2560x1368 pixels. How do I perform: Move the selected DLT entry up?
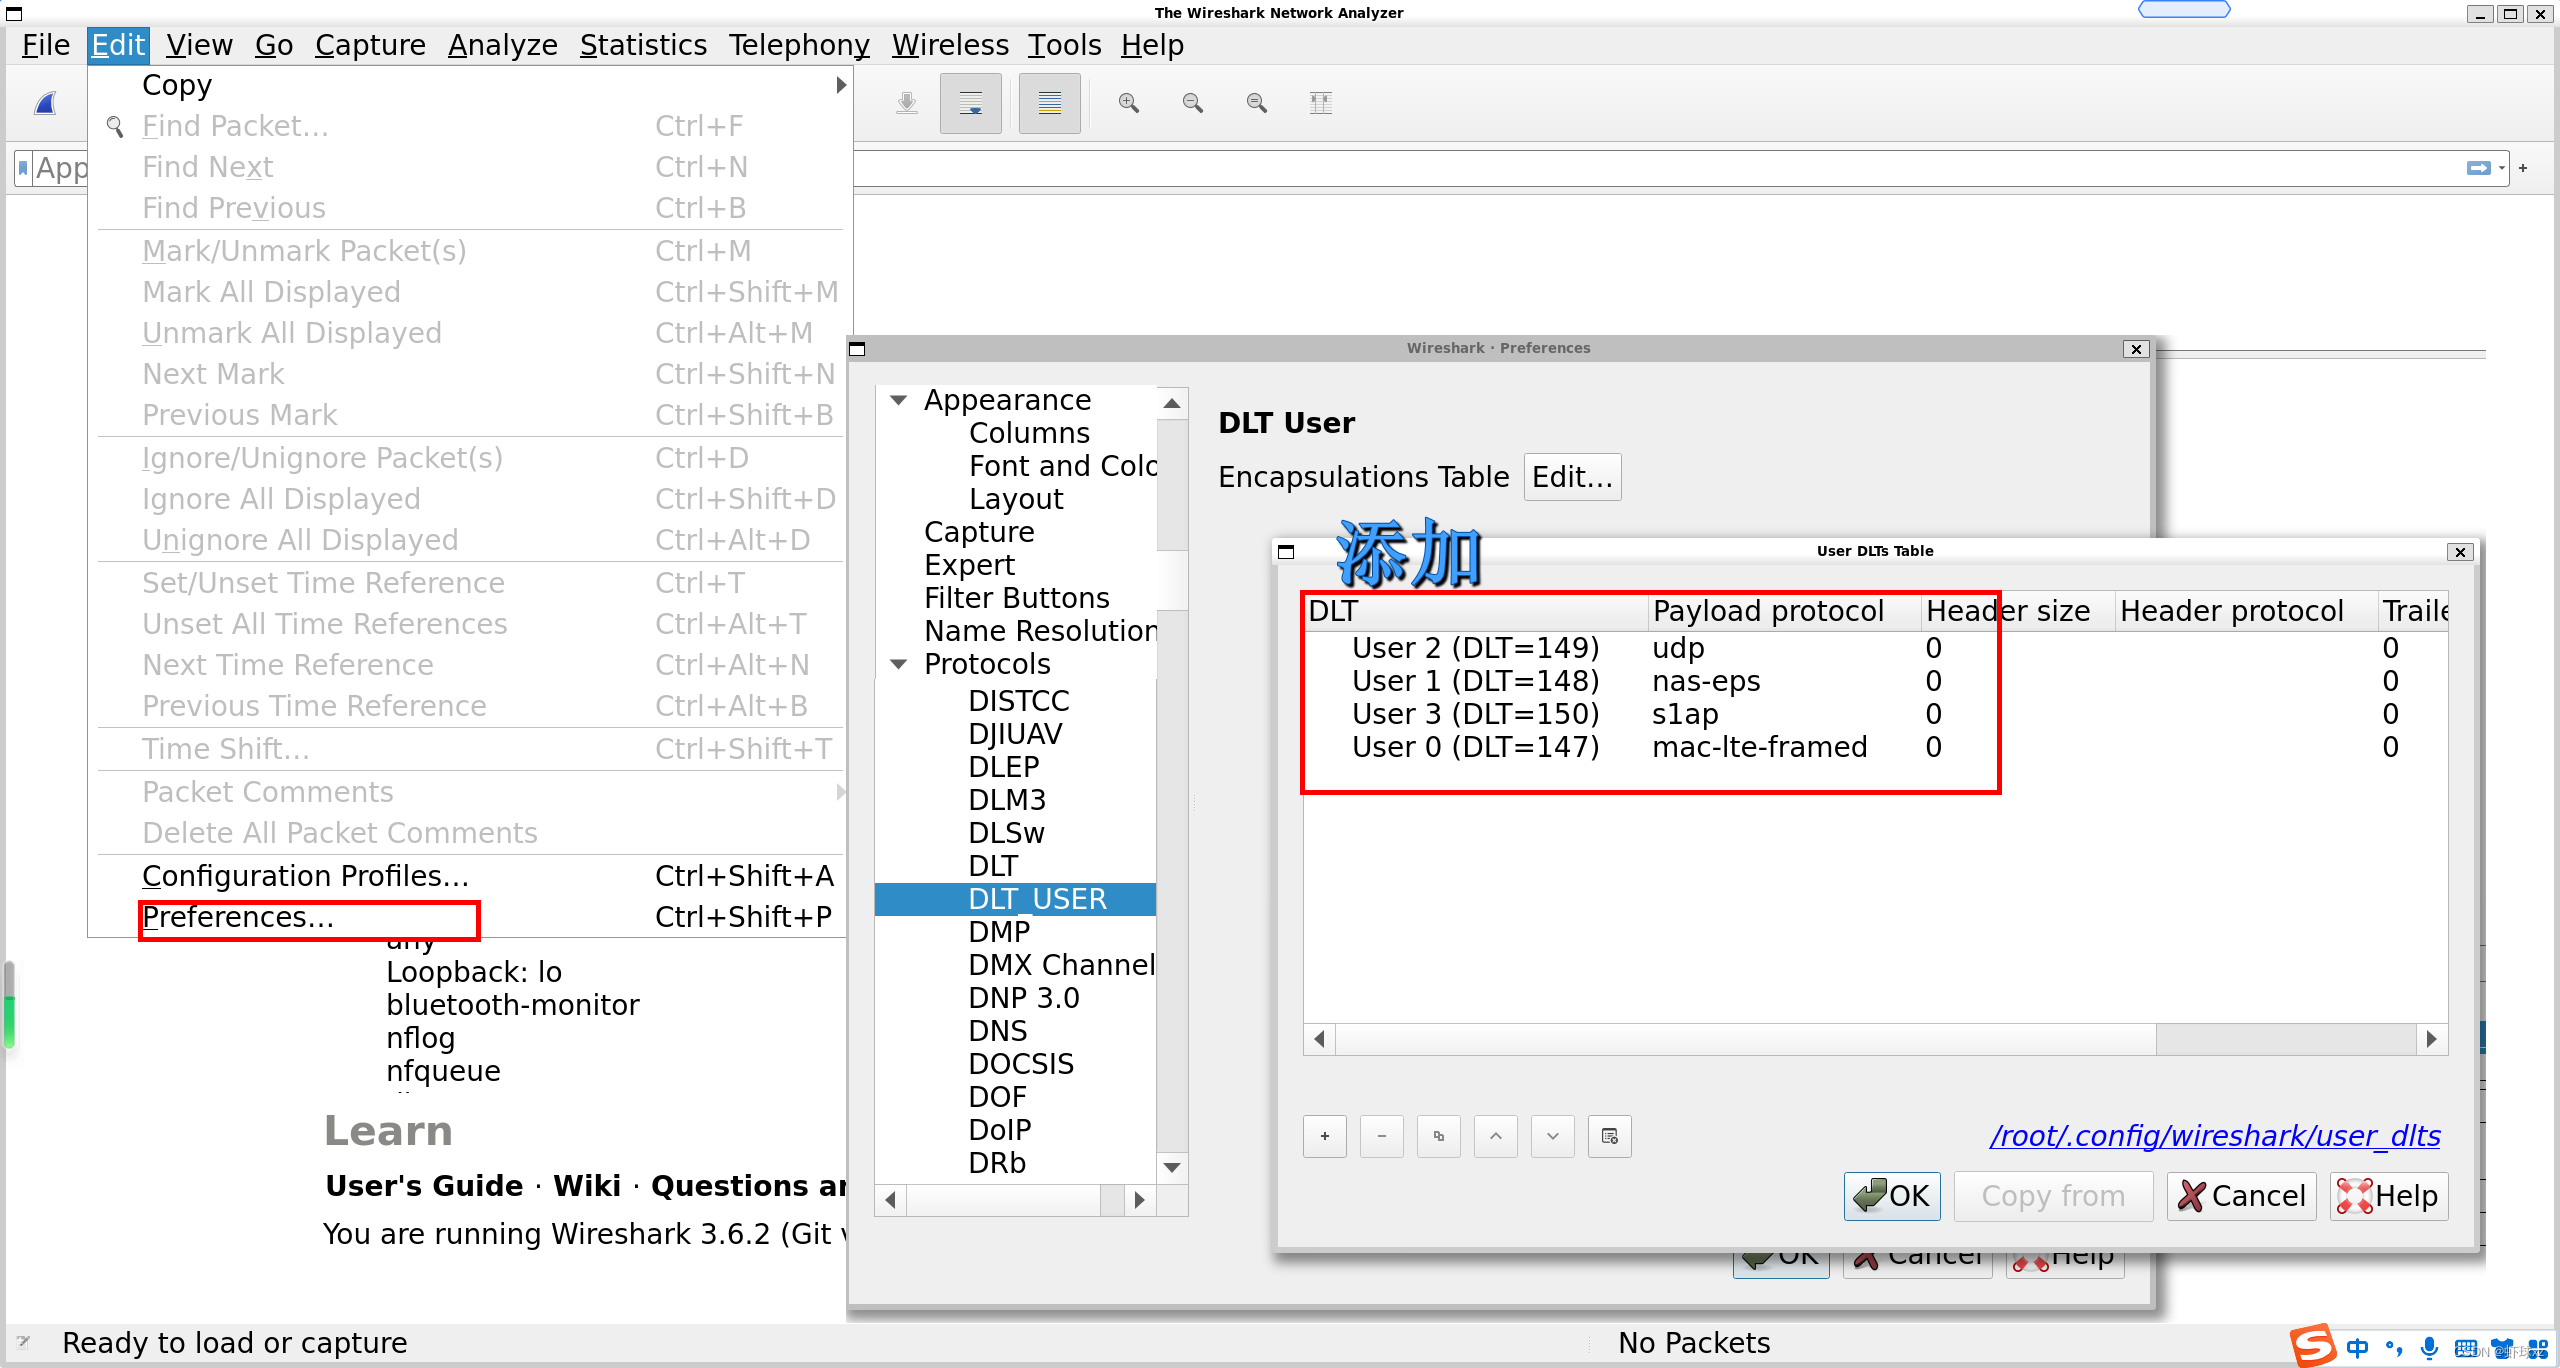(1495, 1136)
